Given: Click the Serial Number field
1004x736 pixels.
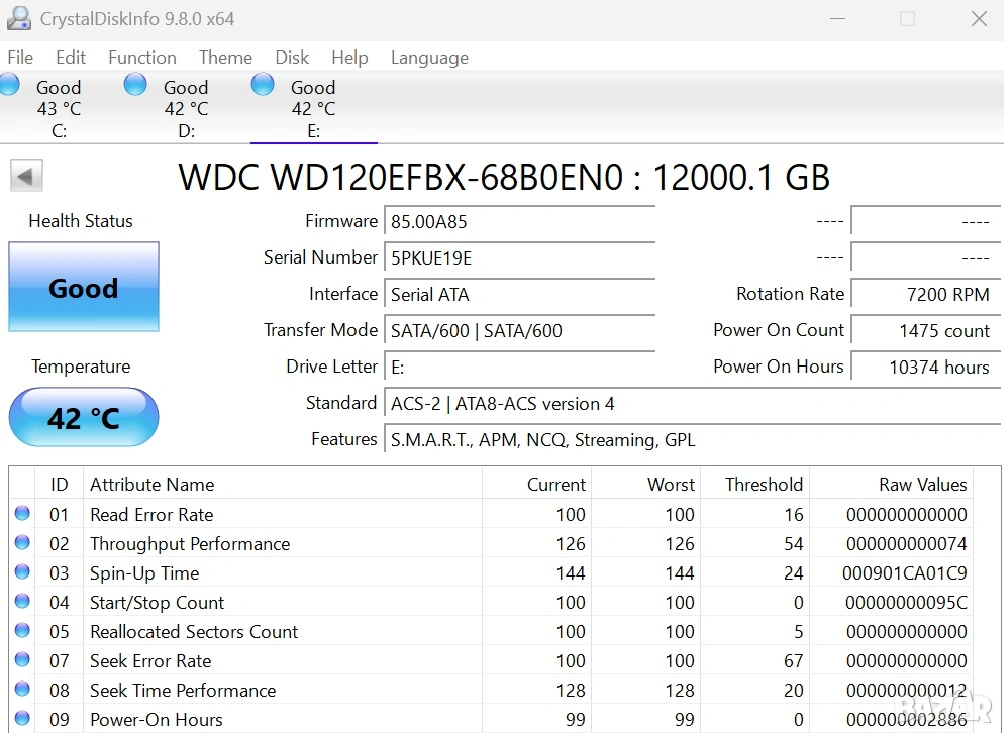Looking at the screenshot, I should tap(520, 258).
